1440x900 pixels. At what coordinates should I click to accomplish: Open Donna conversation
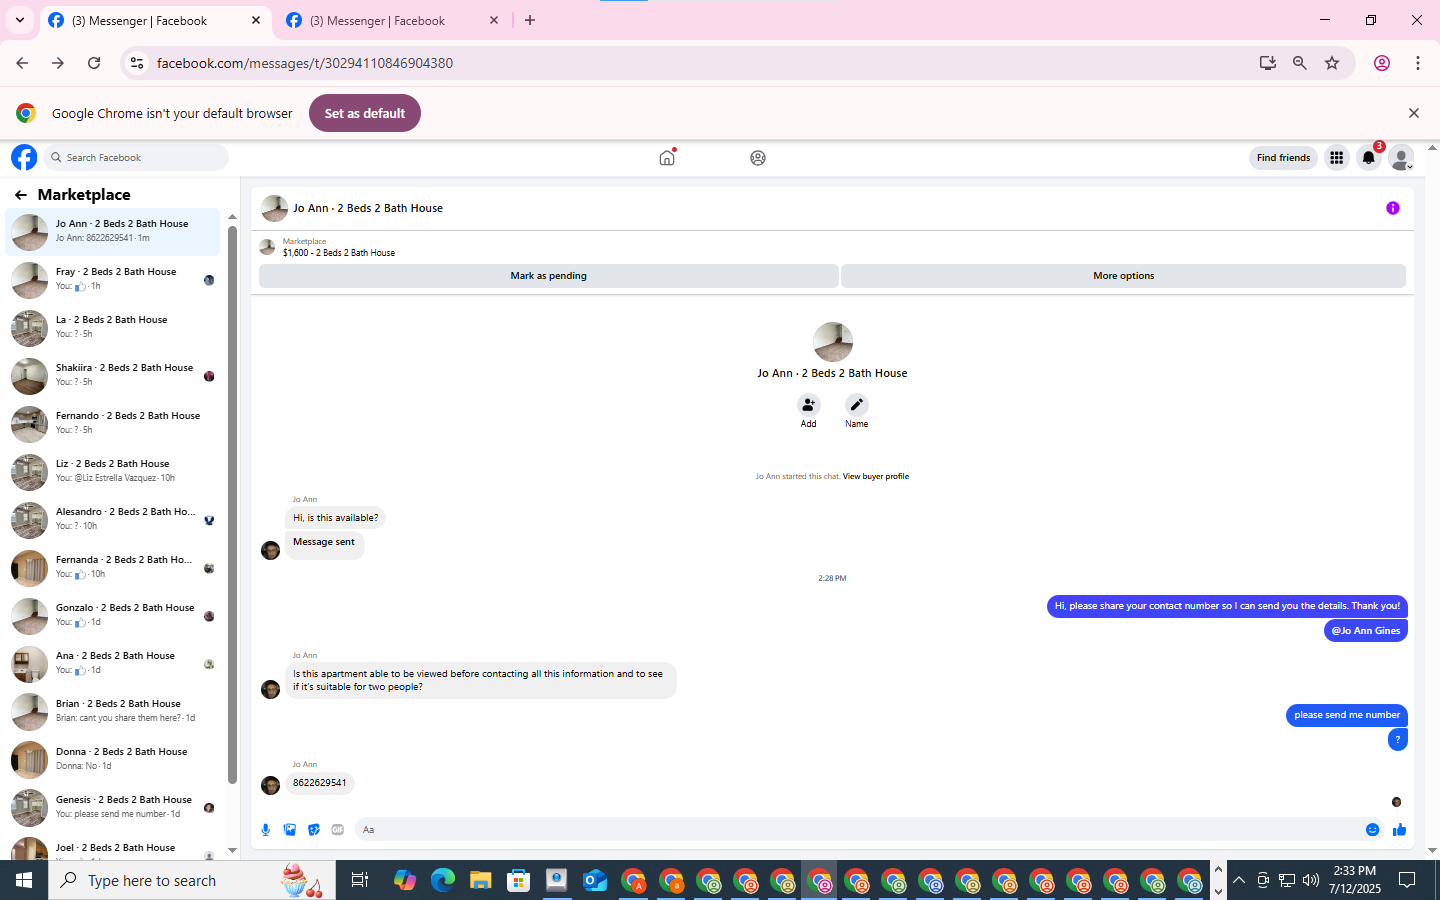(113, 760)
